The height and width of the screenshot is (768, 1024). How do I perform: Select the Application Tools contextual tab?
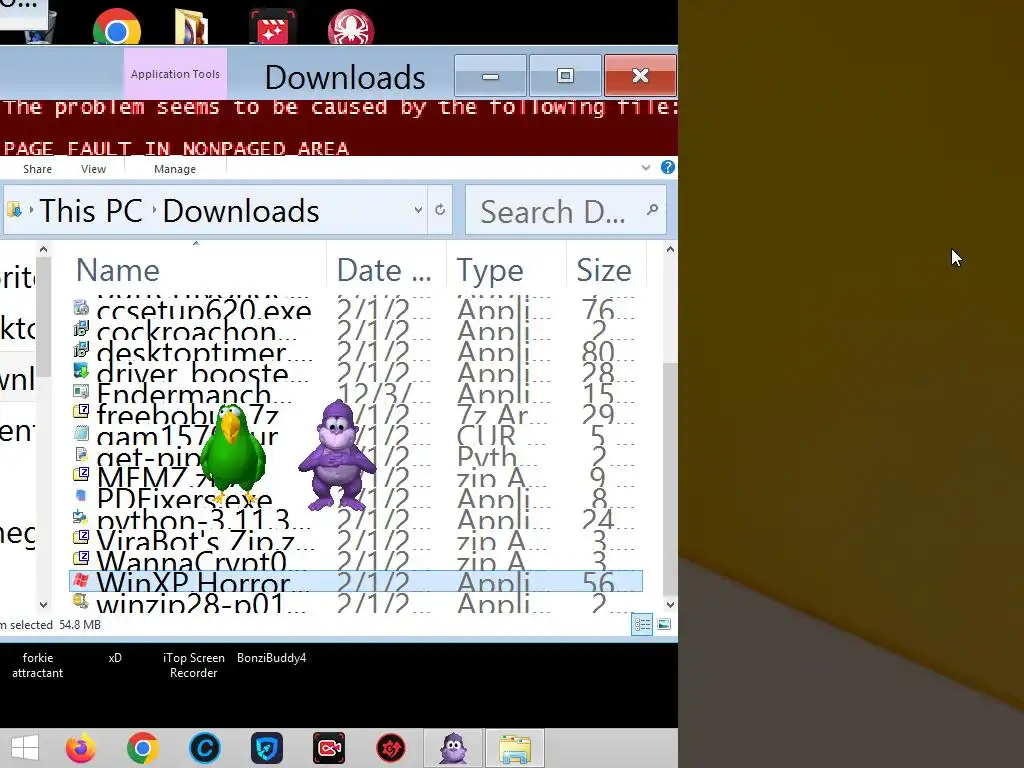(x=175, y=74)
